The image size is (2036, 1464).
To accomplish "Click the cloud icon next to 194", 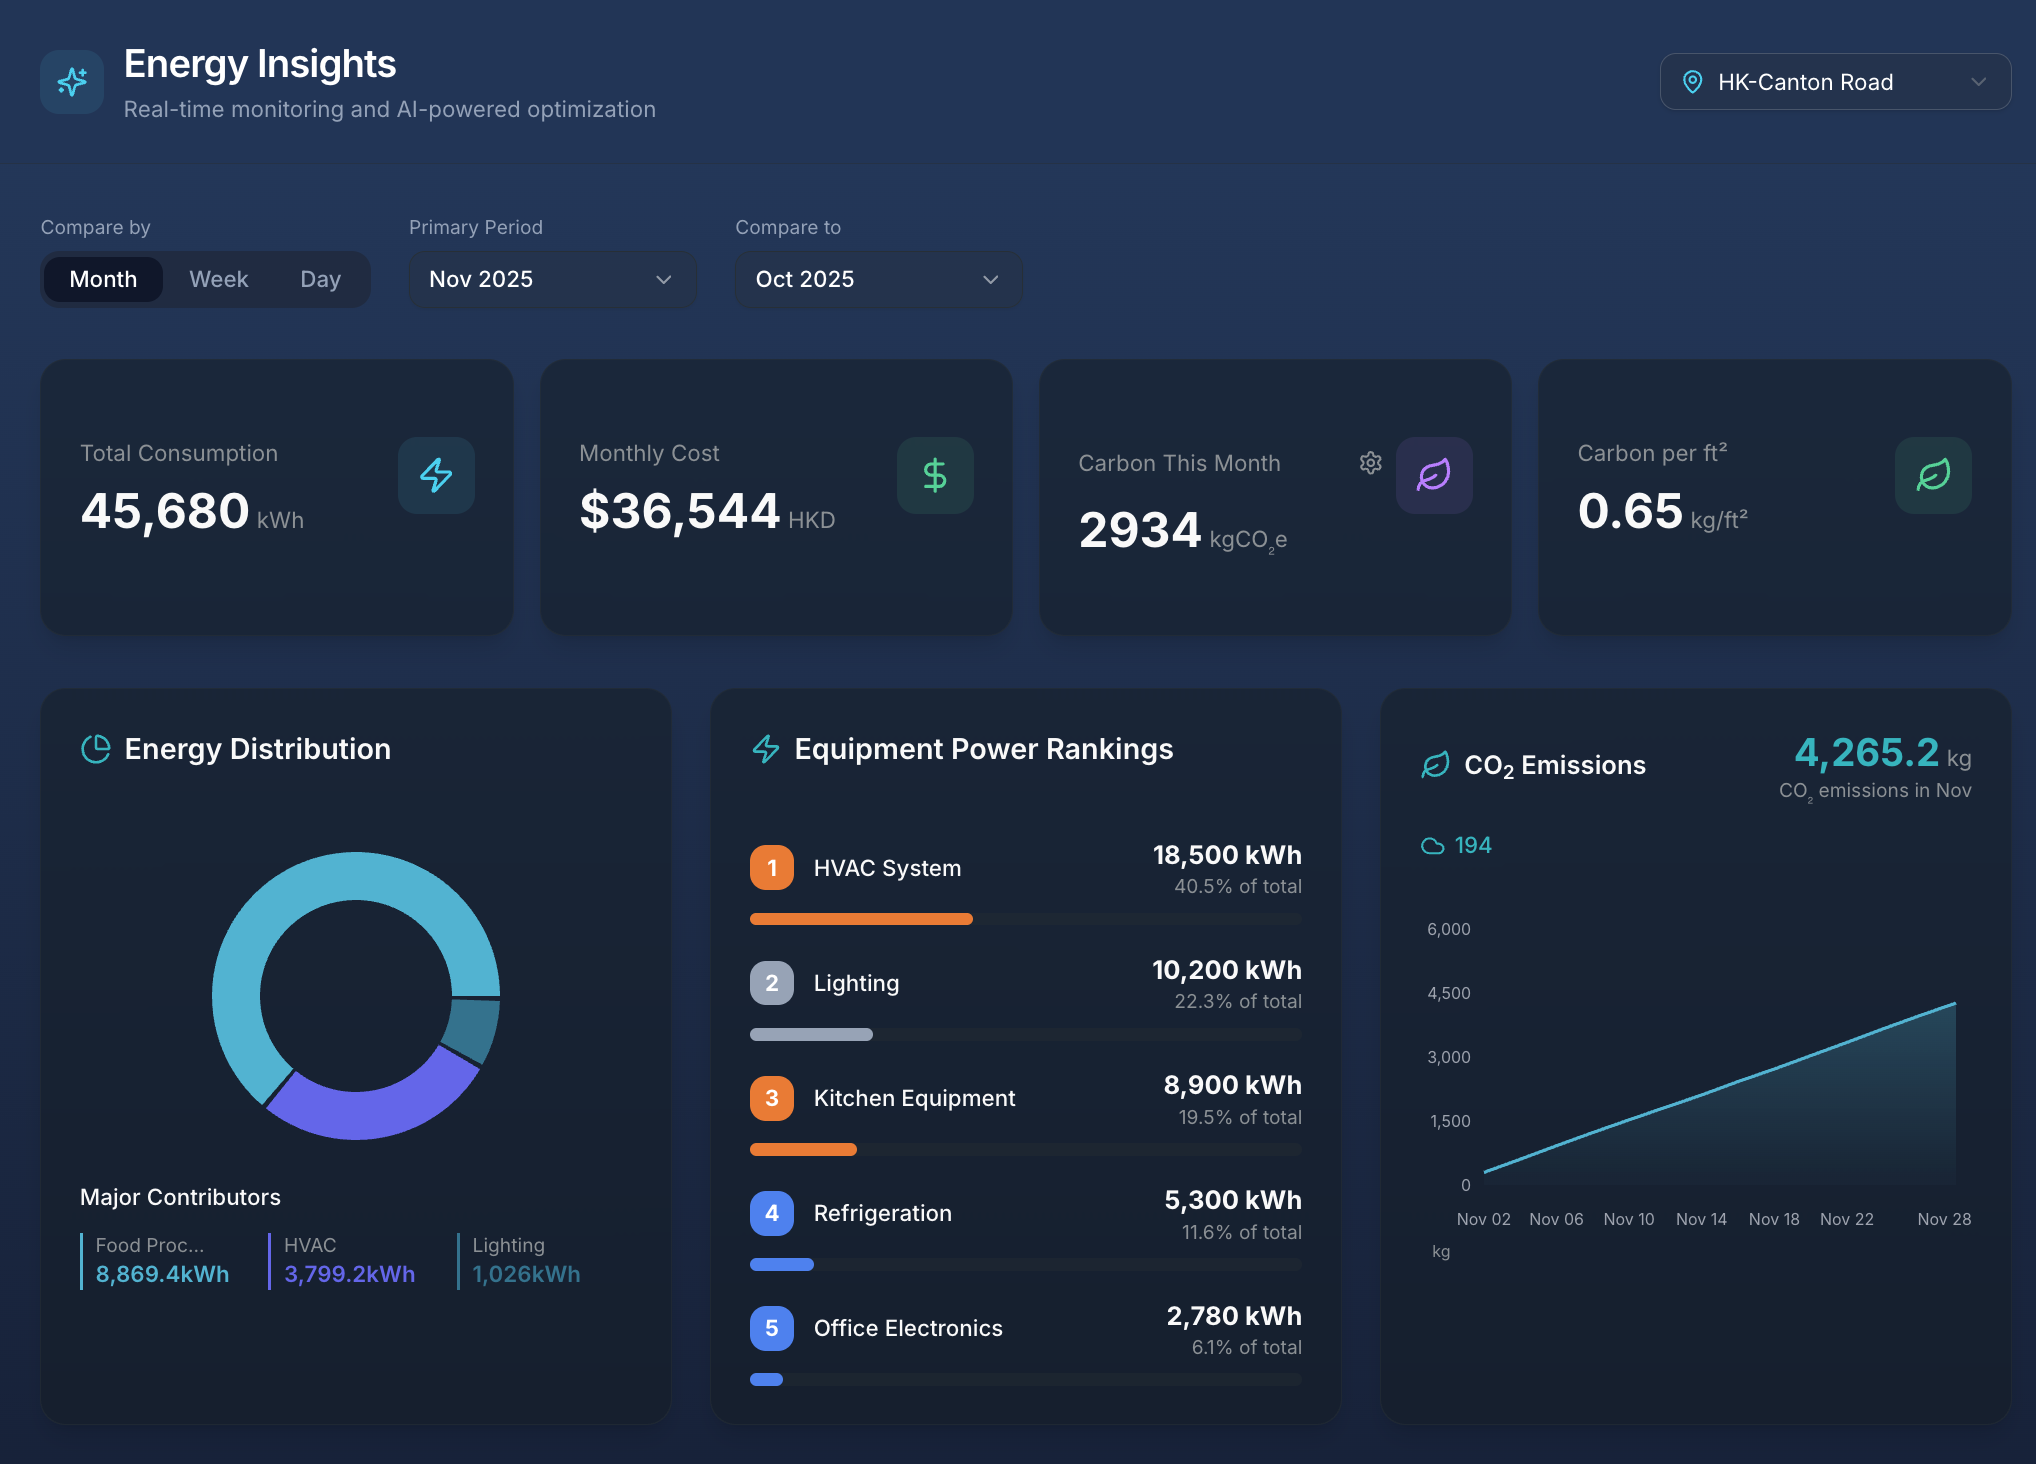I will (x=1432, y=846).
